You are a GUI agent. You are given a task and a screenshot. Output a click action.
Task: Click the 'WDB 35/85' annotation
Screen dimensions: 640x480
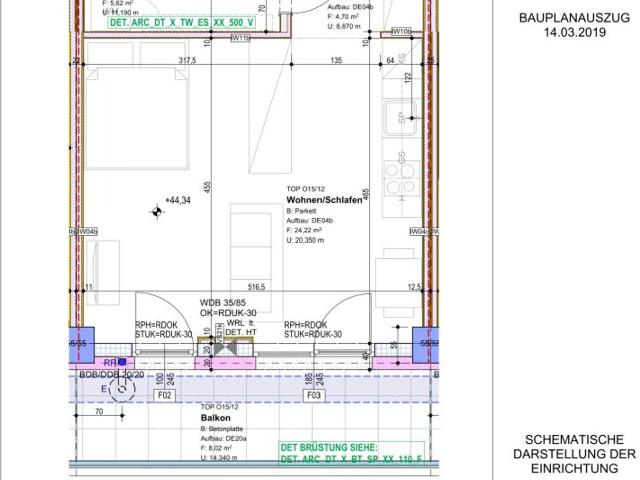pyautogui.click(x=223, y=303)
